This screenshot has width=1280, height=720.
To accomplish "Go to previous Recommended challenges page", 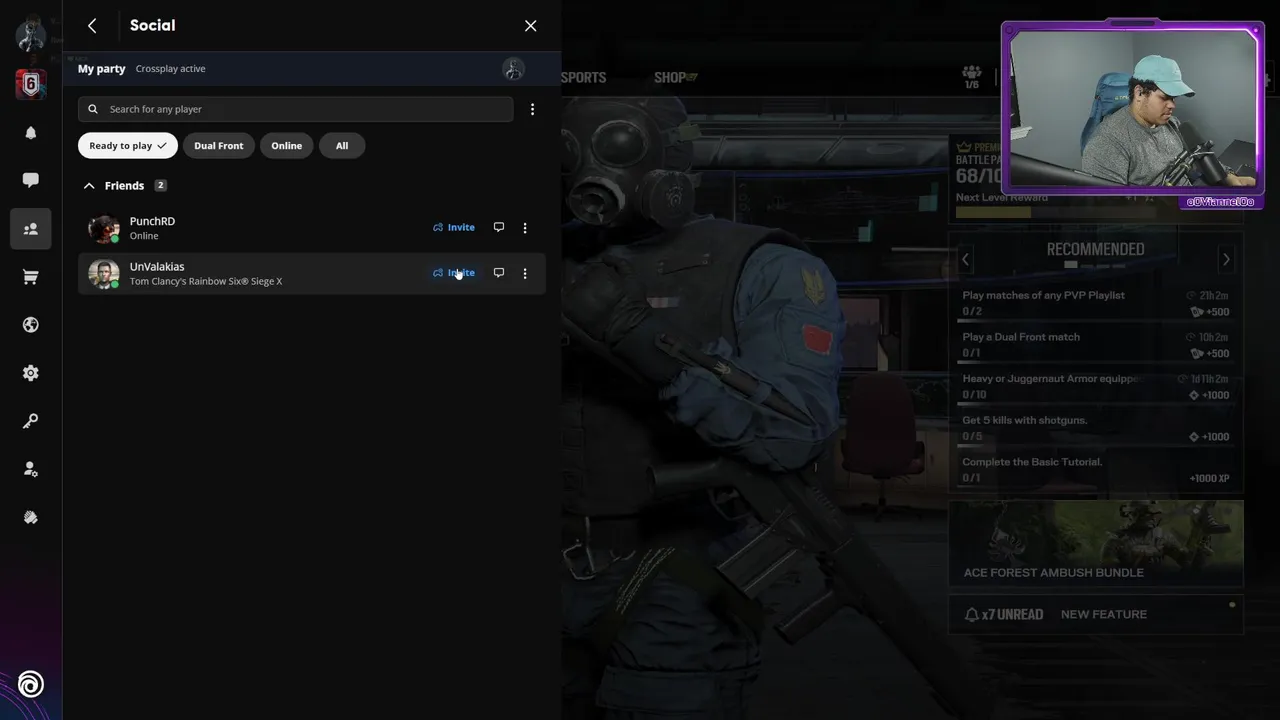I will pos(965,260).
